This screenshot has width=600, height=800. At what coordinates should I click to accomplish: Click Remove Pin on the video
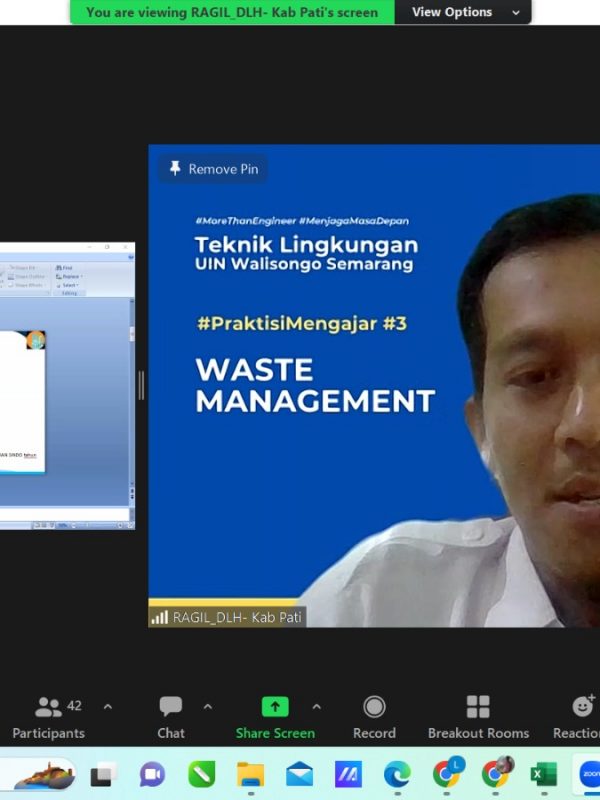click(213, 169)
